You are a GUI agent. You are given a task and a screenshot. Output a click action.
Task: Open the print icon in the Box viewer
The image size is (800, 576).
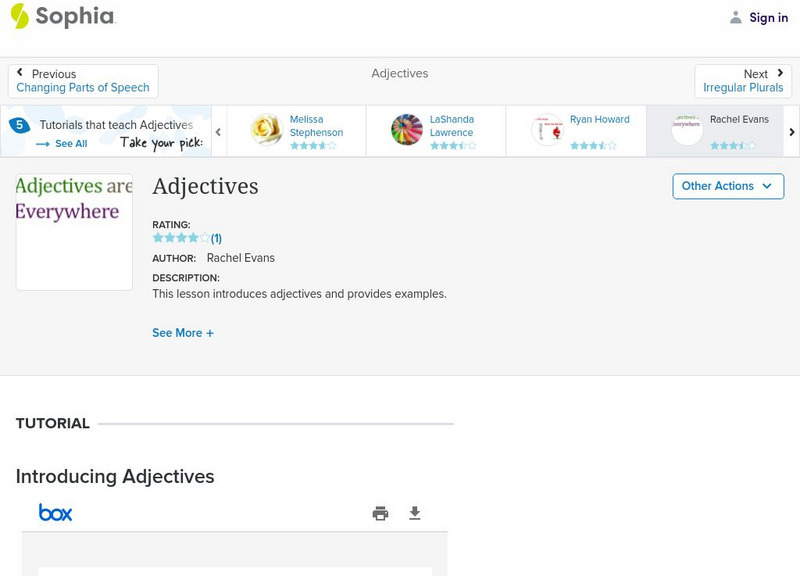[x=380, y=512]
